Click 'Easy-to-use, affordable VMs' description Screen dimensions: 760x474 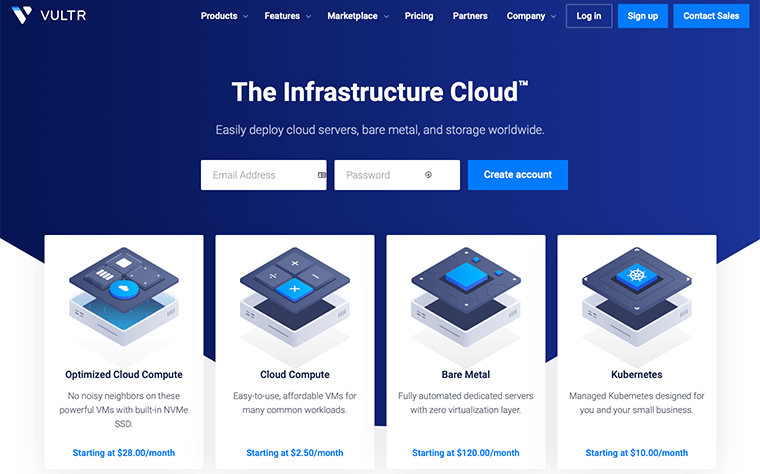(x=295, y=403)
